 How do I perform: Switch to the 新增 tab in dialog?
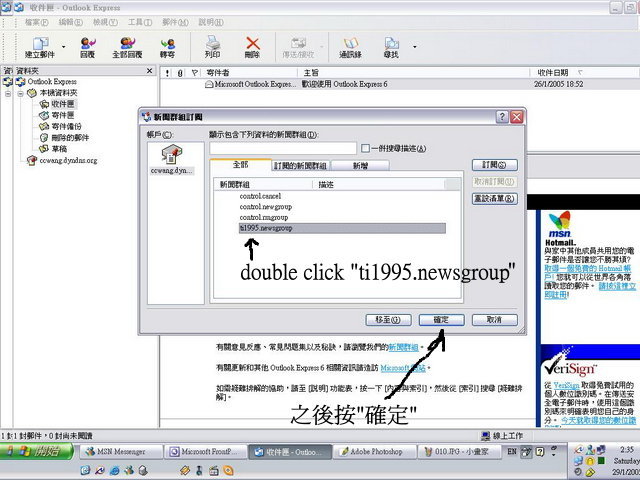pyautogui.click(x=359, y=166)
